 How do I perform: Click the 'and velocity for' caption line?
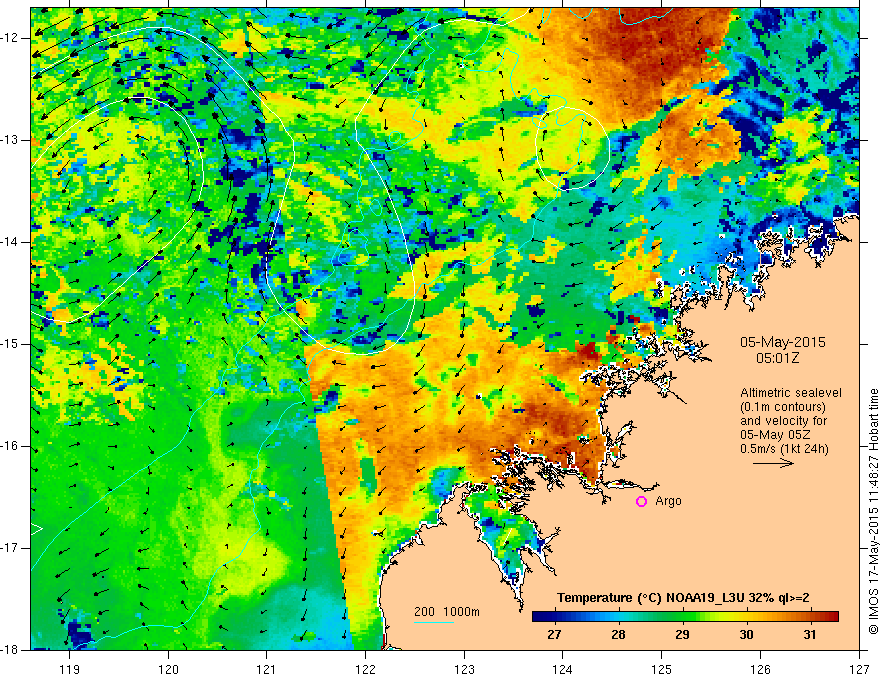click(x=783, y=421)
